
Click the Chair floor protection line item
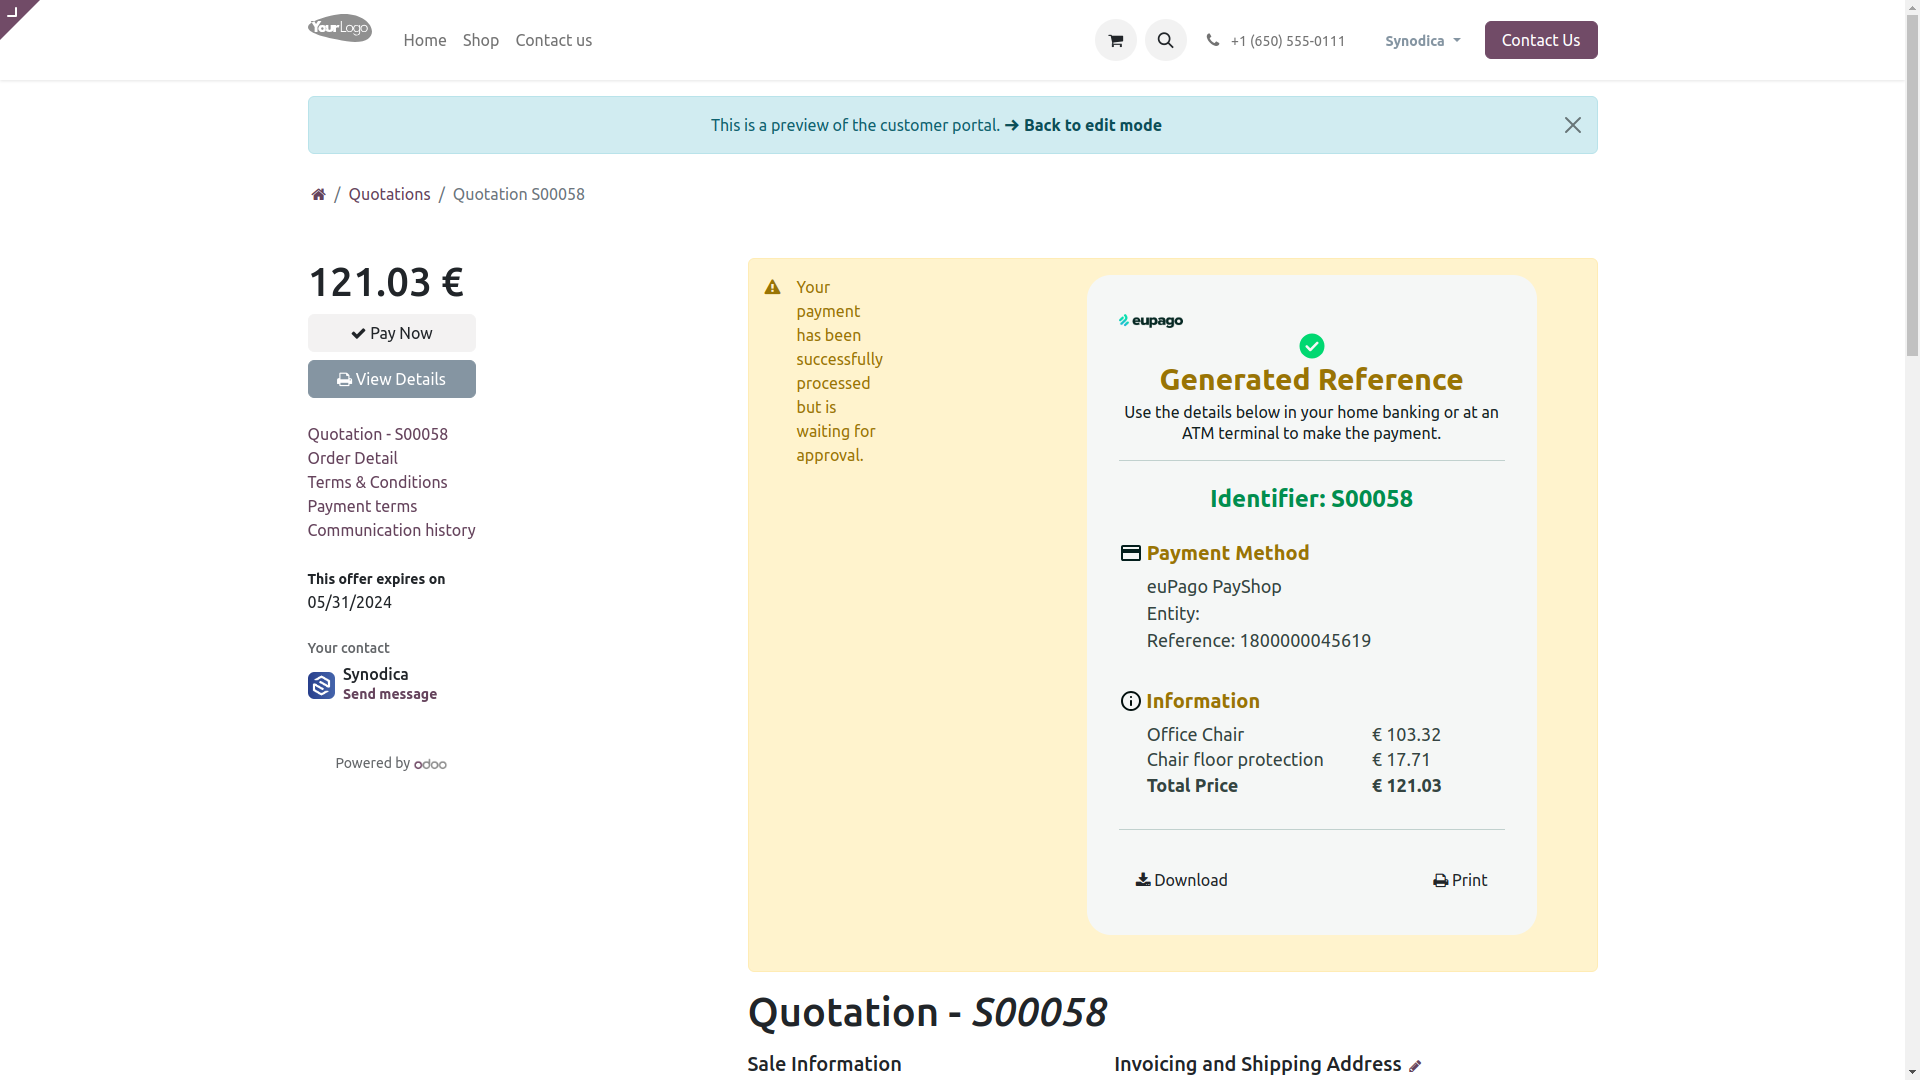coord(1235,759)
